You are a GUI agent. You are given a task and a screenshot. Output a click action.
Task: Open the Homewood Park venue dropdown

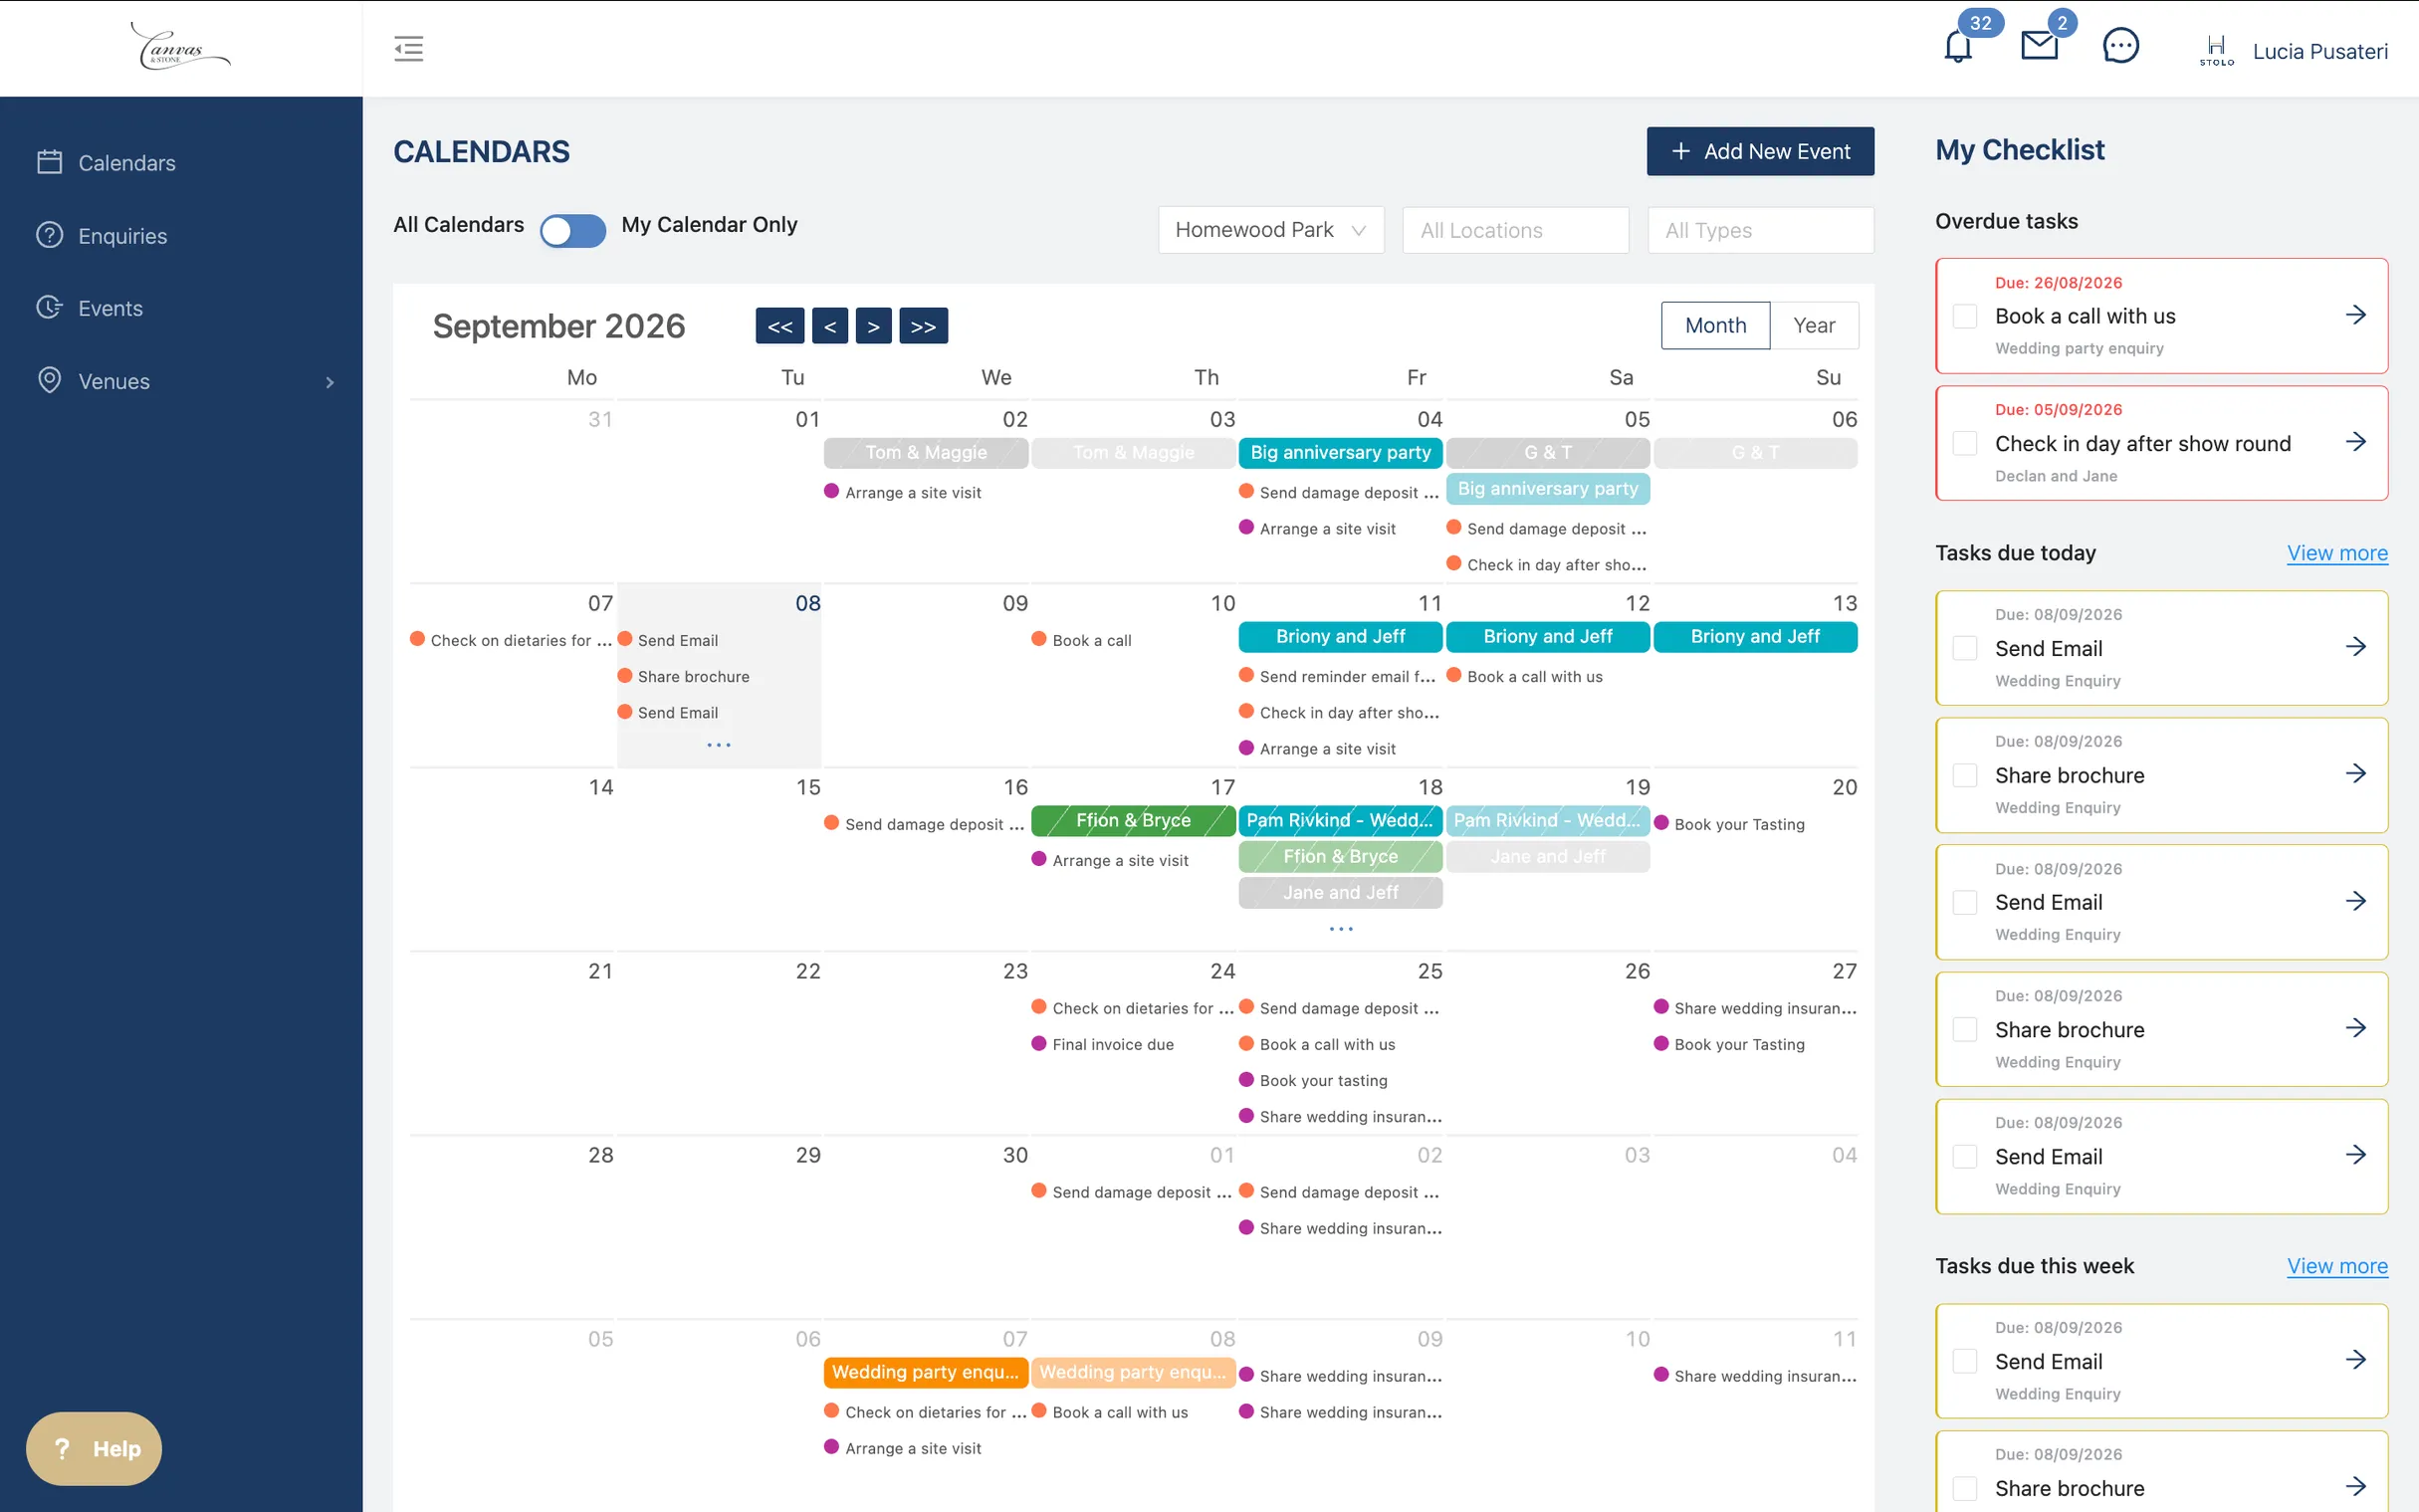coord(1271,230)
